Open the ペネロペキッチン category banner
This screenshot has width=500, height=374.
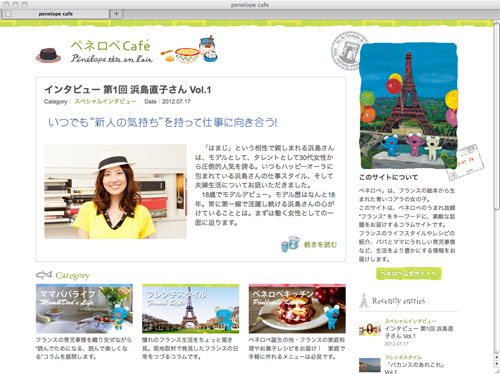(x=297, y=308)
